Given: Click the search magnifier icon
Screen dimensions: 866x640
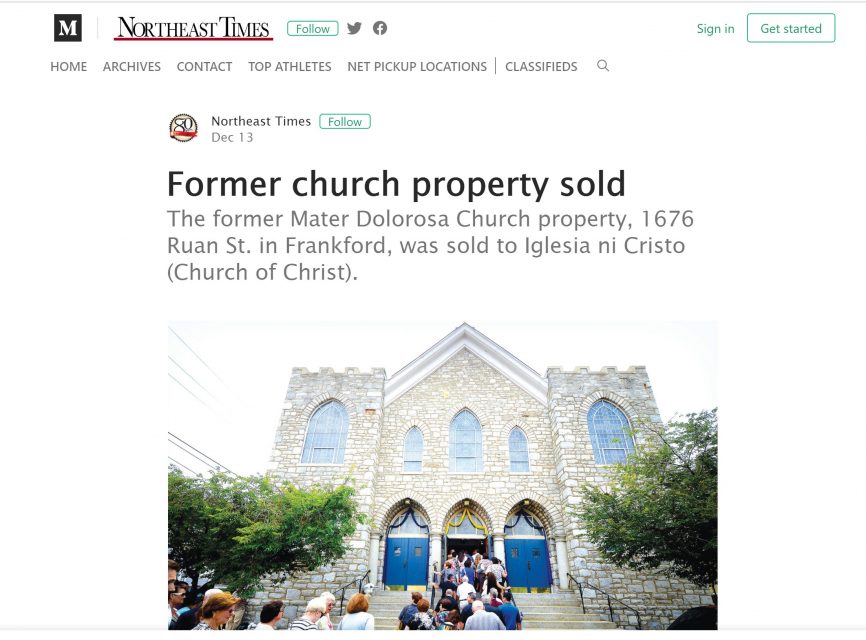Looking at the screenshot, I should click(603, 66).
